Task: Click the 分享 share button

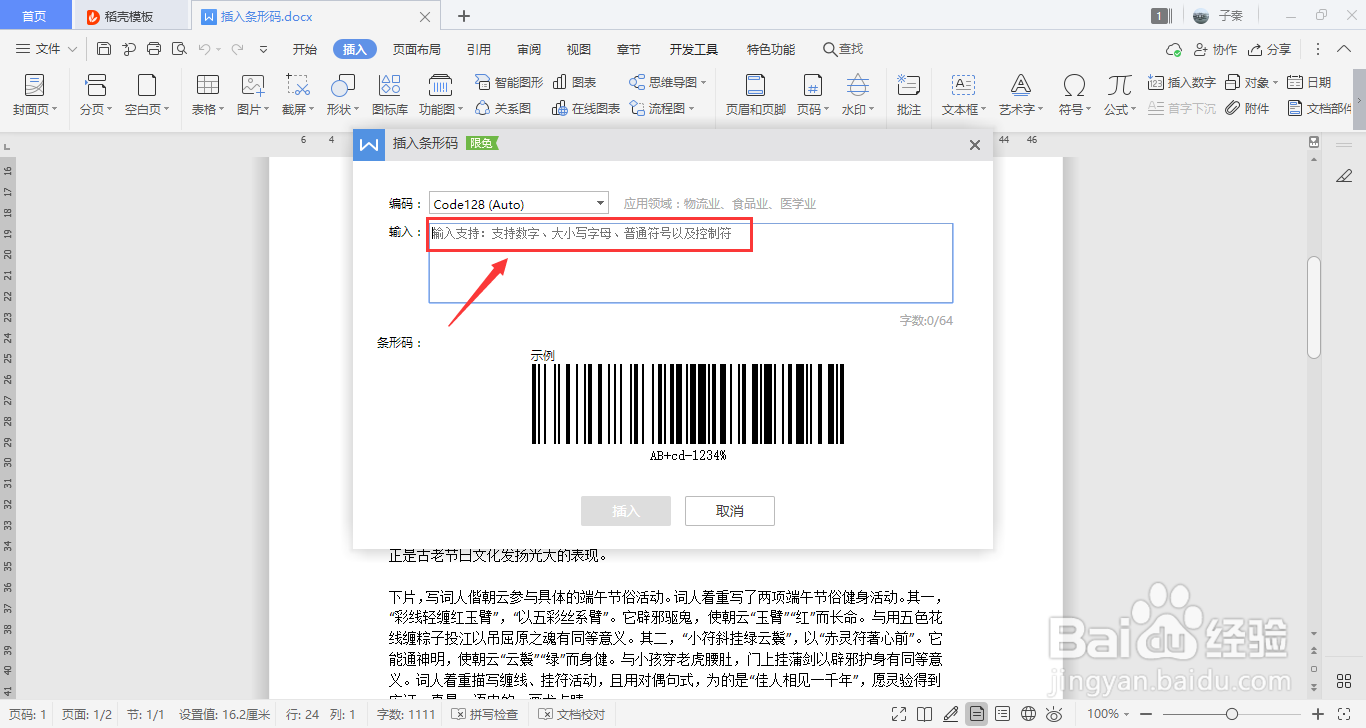Action: (1268, 49)
